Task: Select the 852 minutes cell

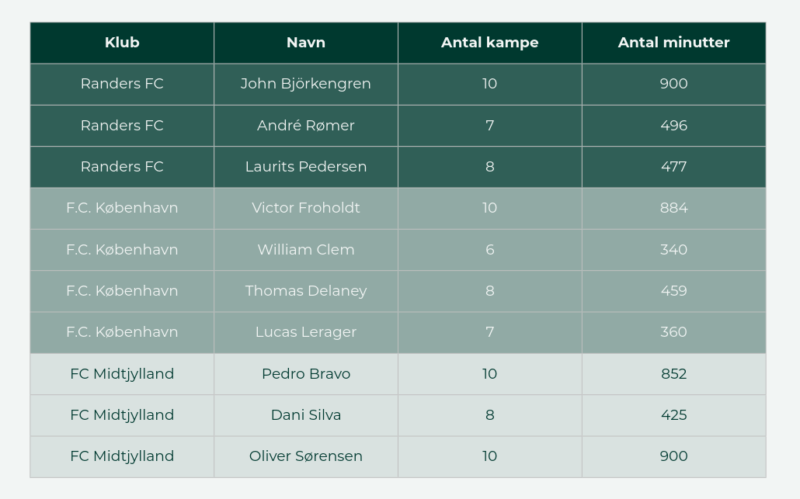Action: click(674, 374)
